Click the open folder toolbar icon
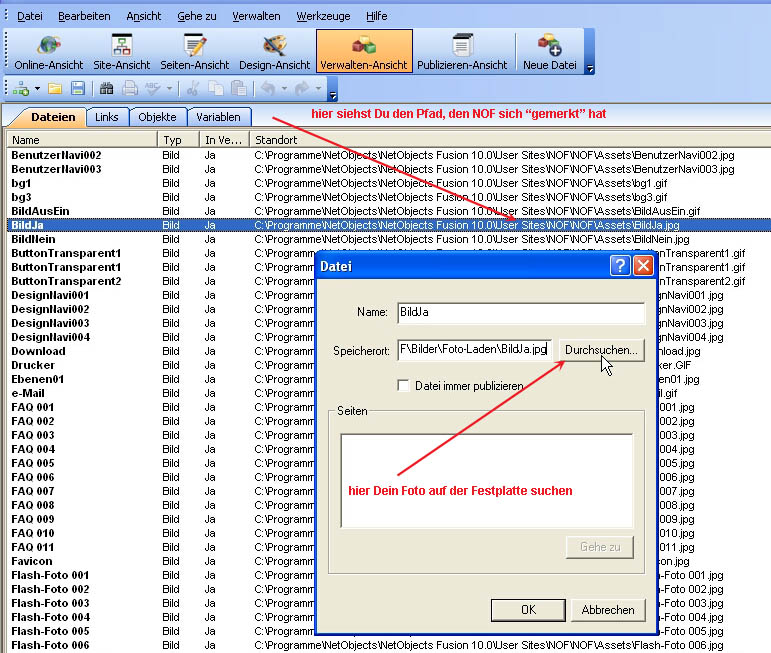Image resolution: width=771 pixels, height=653 pixels. [55, 89]
